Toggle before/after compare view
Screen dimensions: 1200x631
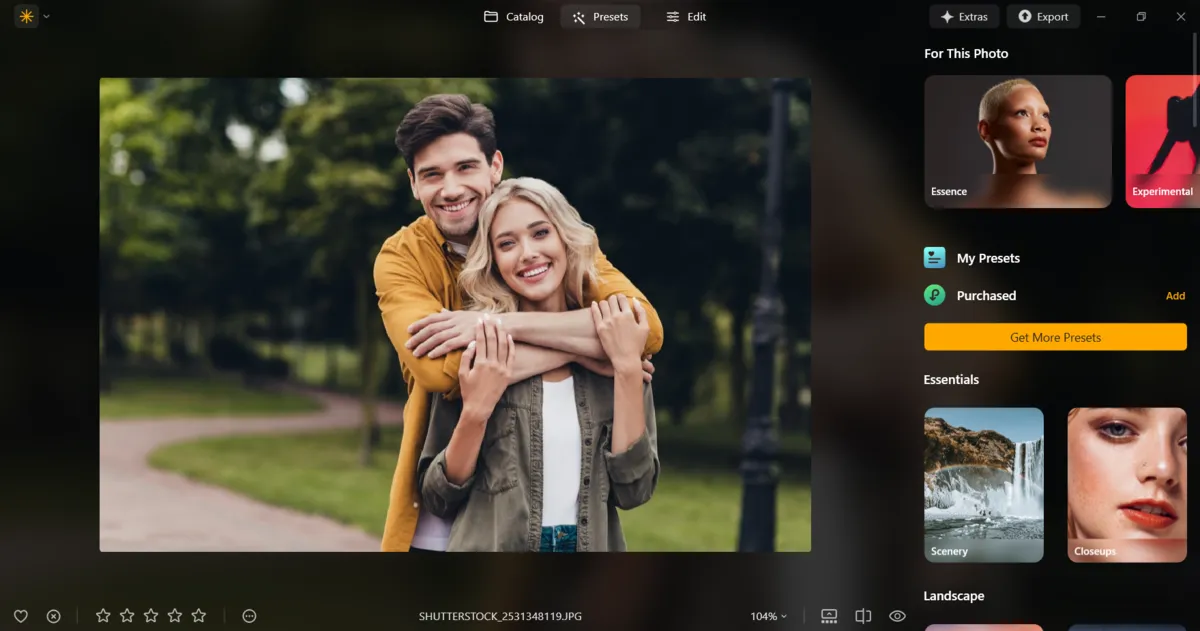click(864, 616)
